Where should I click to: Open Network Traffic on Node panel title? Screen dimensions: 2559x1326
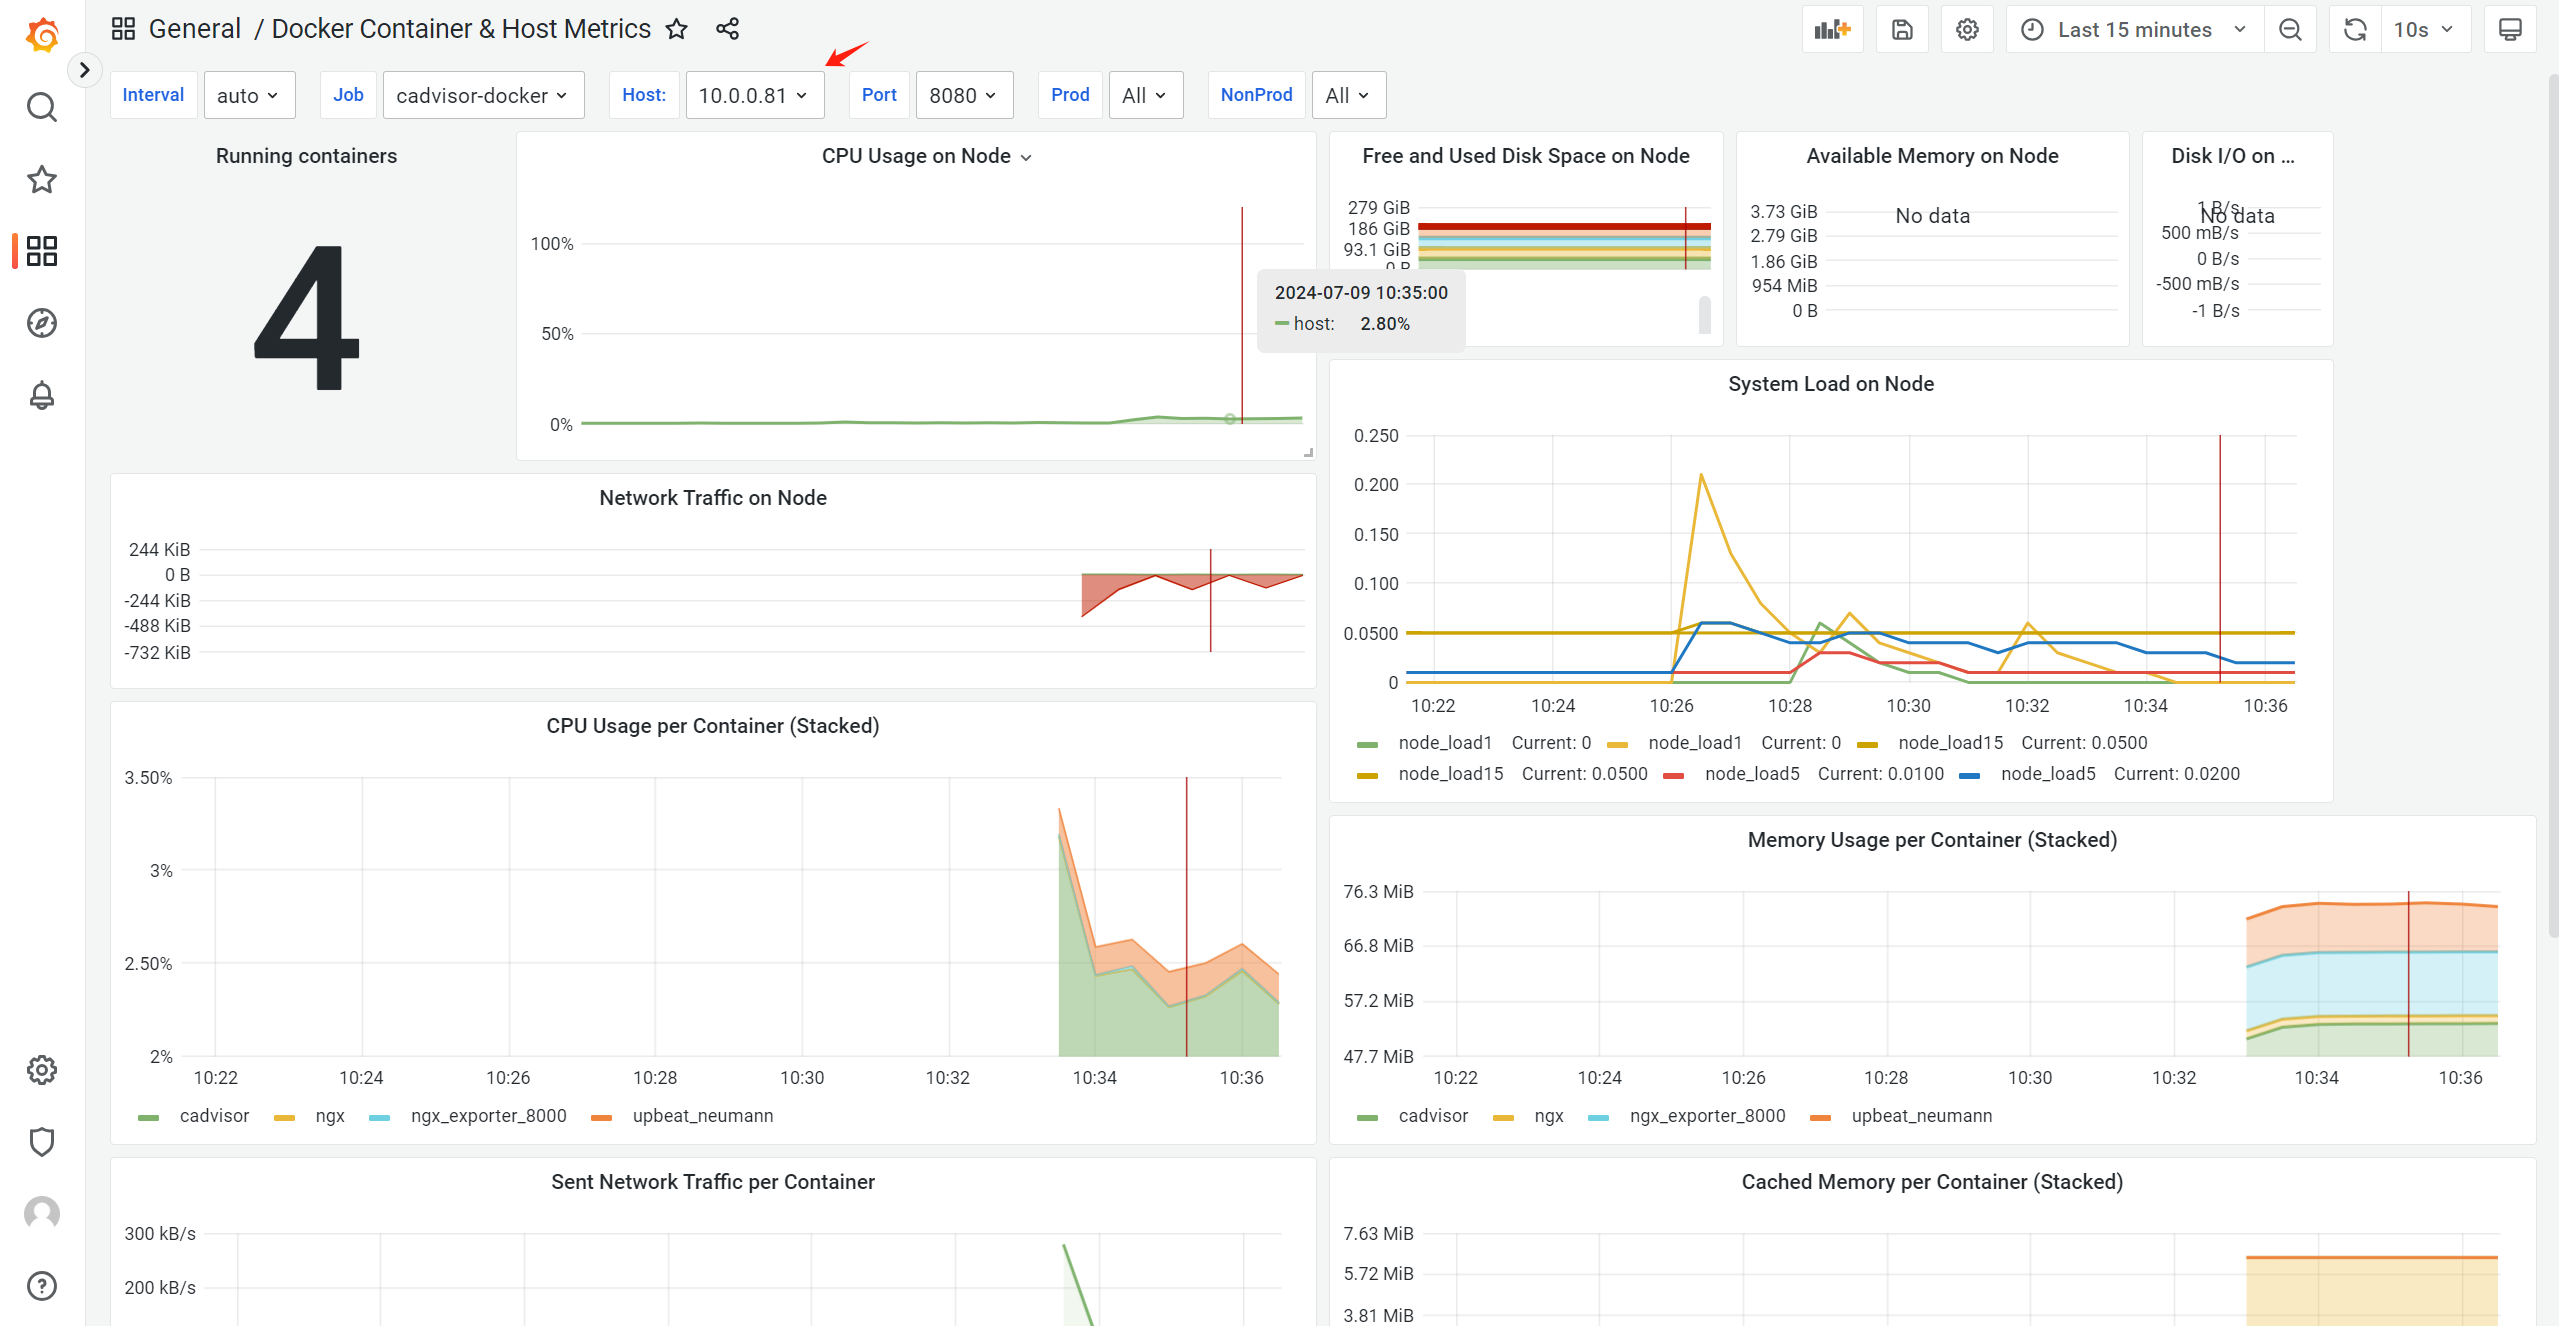(712, 498)
